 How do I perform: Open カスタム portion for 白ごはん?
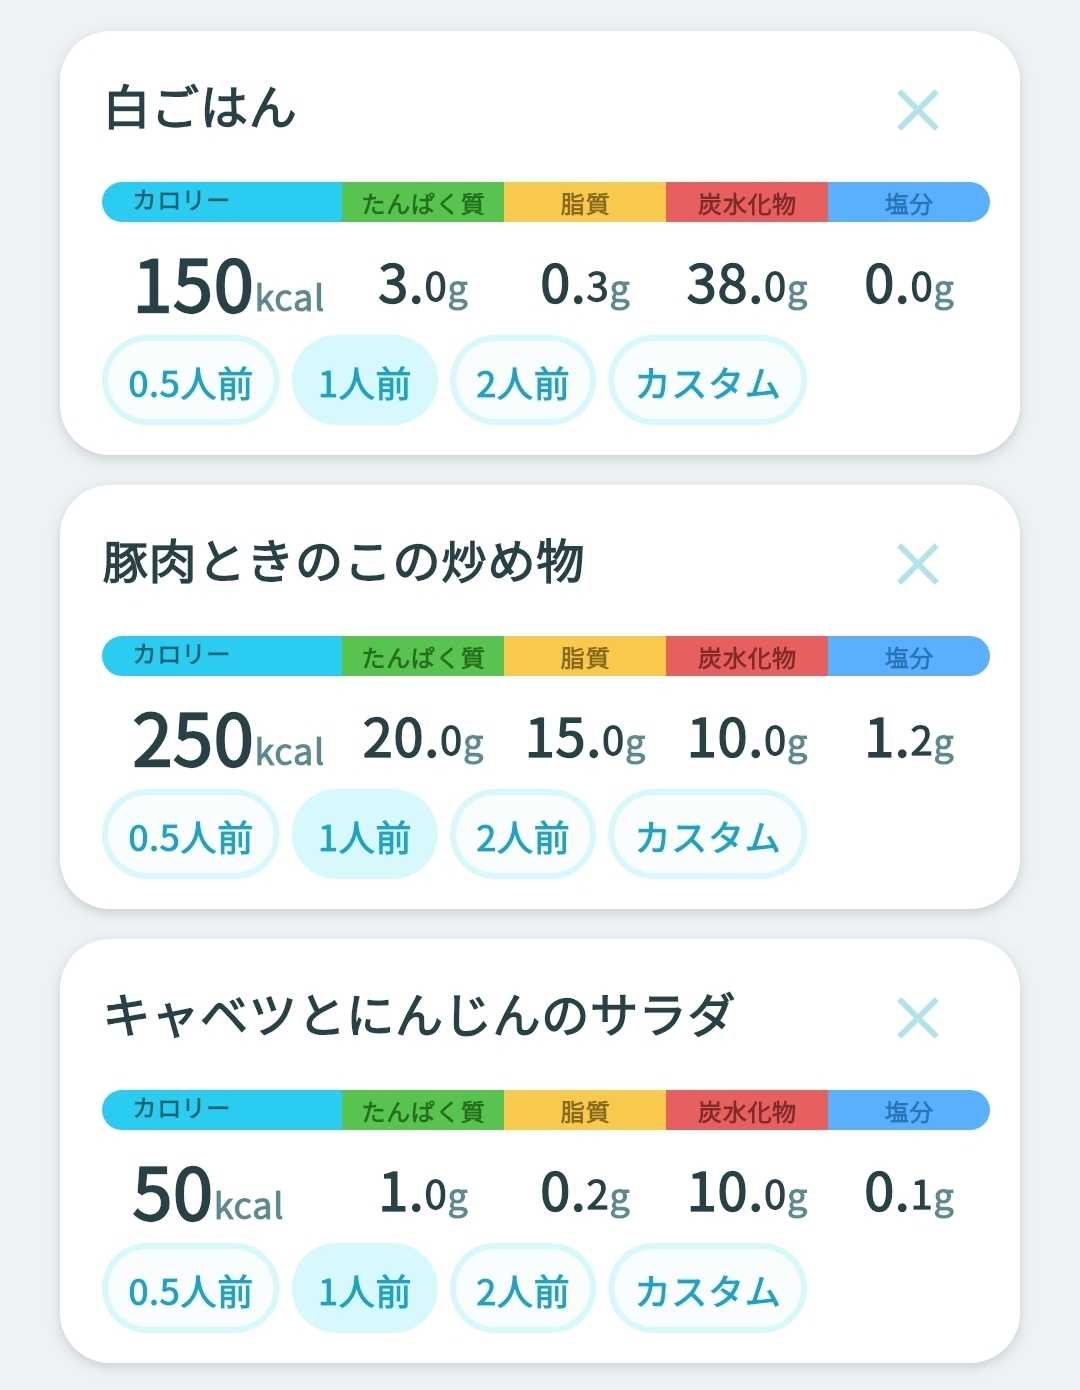click(707, 381)
